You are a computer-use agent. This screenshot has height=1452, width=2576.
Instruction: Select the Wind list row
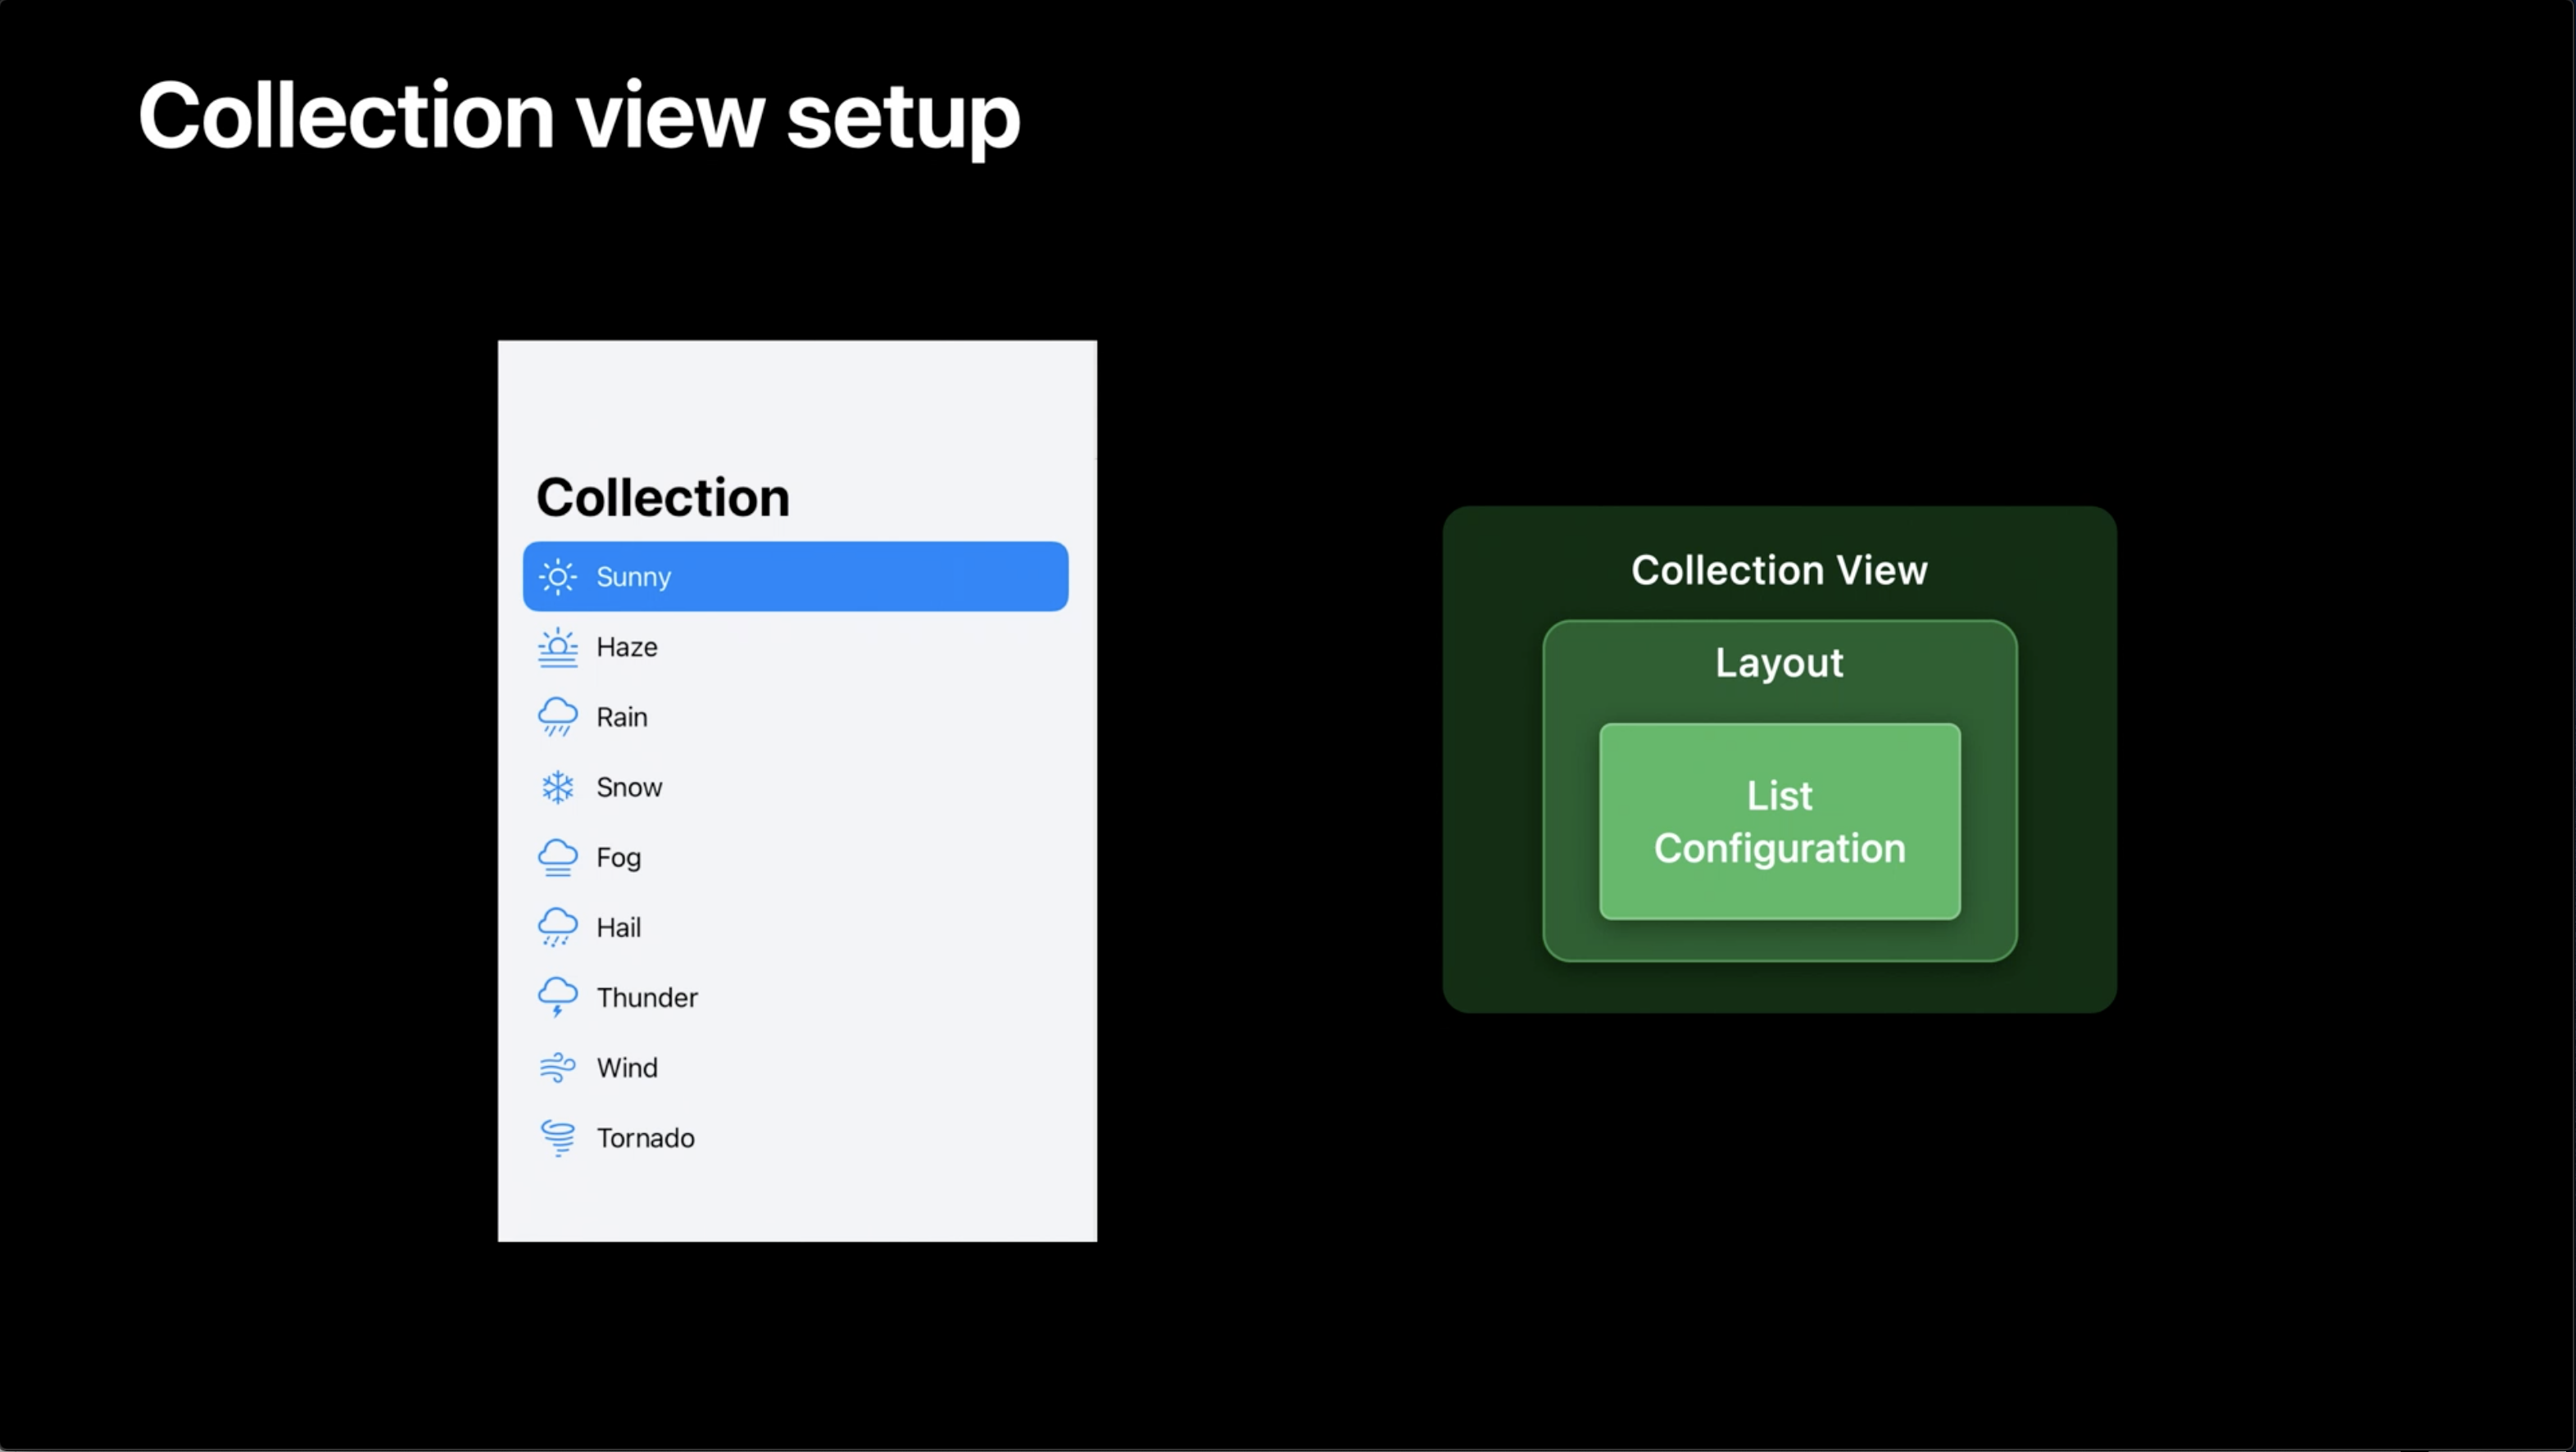(796, 1067)
